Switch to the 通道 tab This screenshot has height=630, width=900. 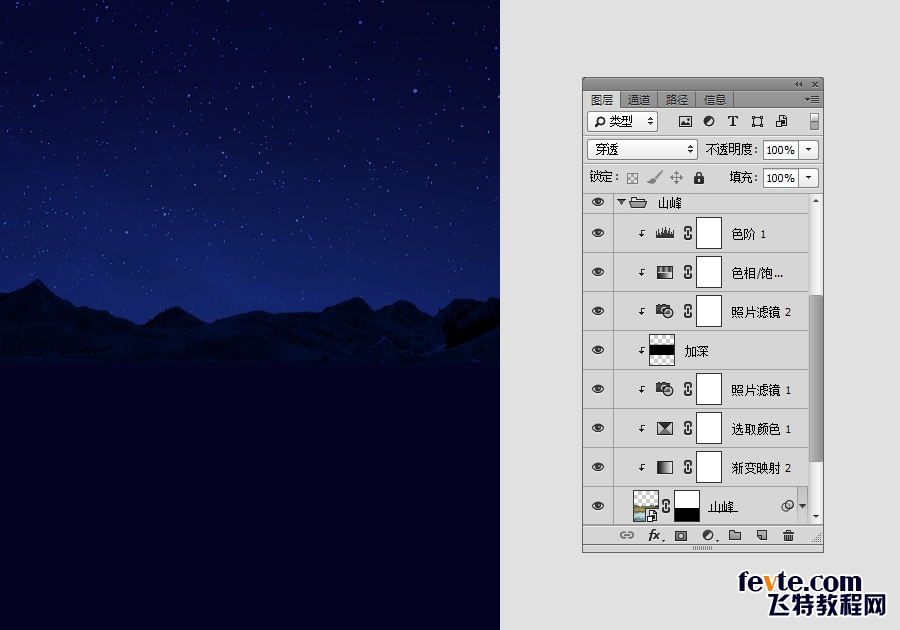click(x=638, y=100)
